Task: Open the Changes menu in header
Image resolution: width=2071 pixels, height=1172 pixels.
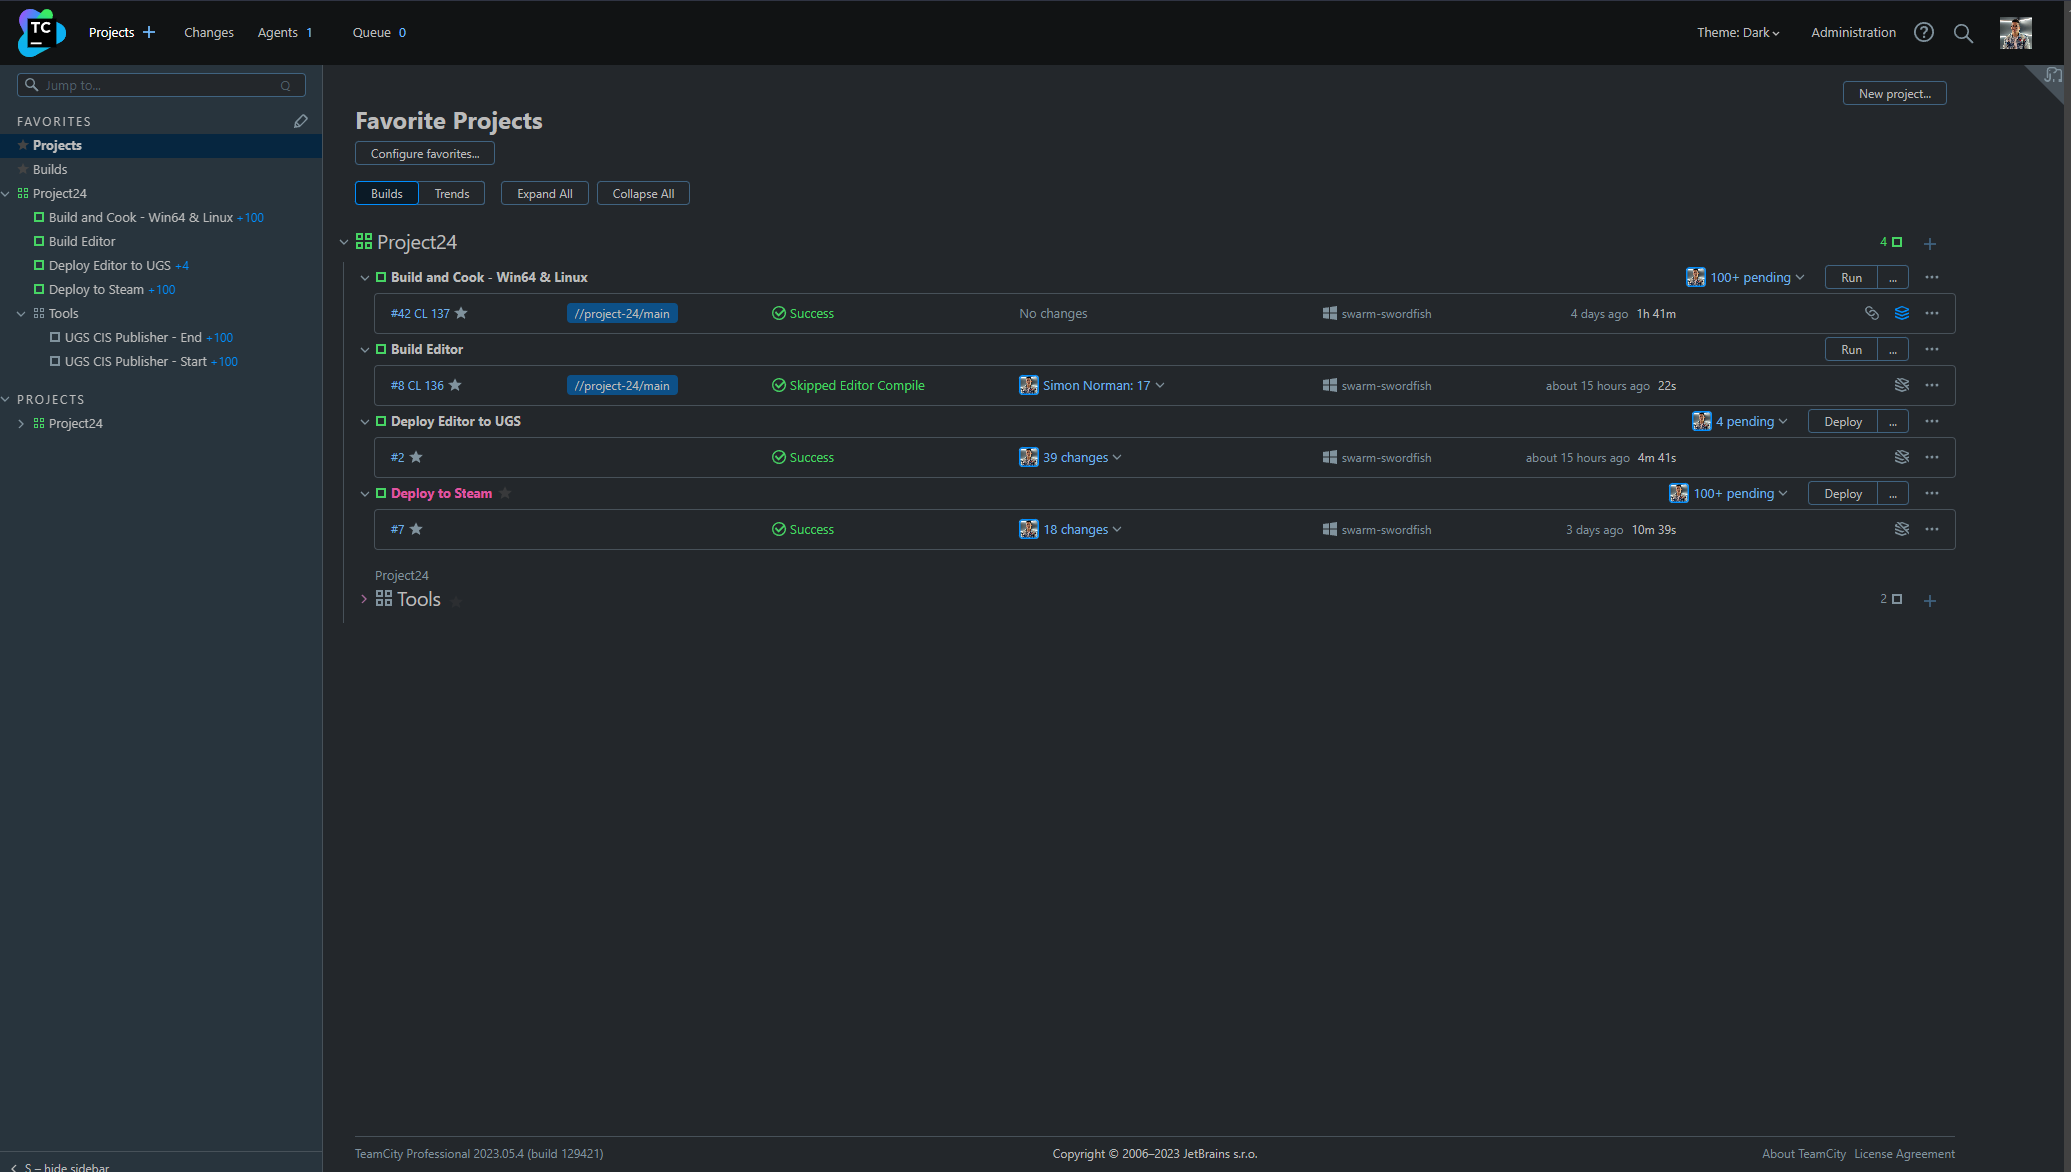Action: pos(209,32)
